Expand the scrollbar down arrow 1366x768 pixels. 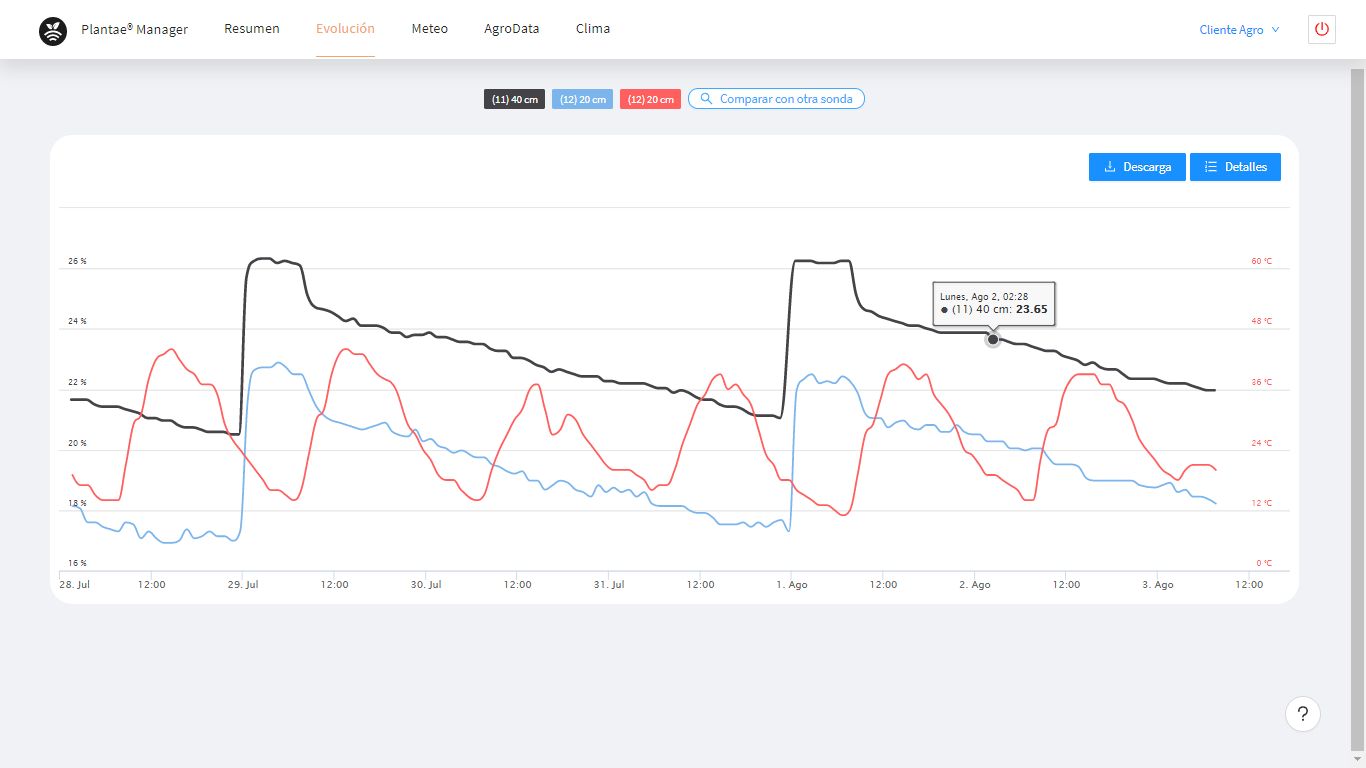1359,760
